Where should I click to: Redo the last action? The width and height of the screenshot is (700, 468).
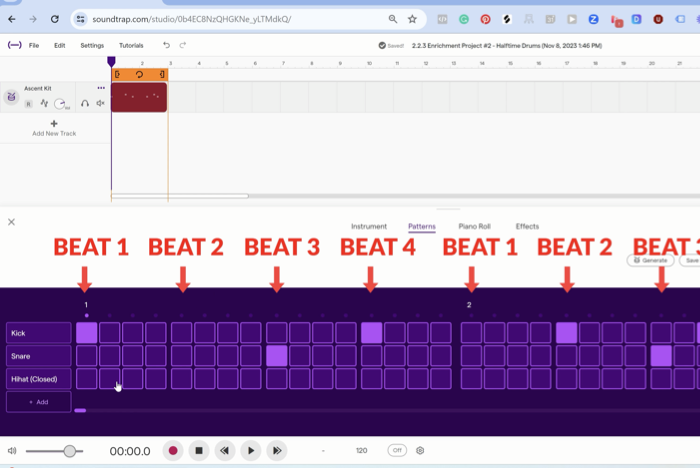[183, 45]
